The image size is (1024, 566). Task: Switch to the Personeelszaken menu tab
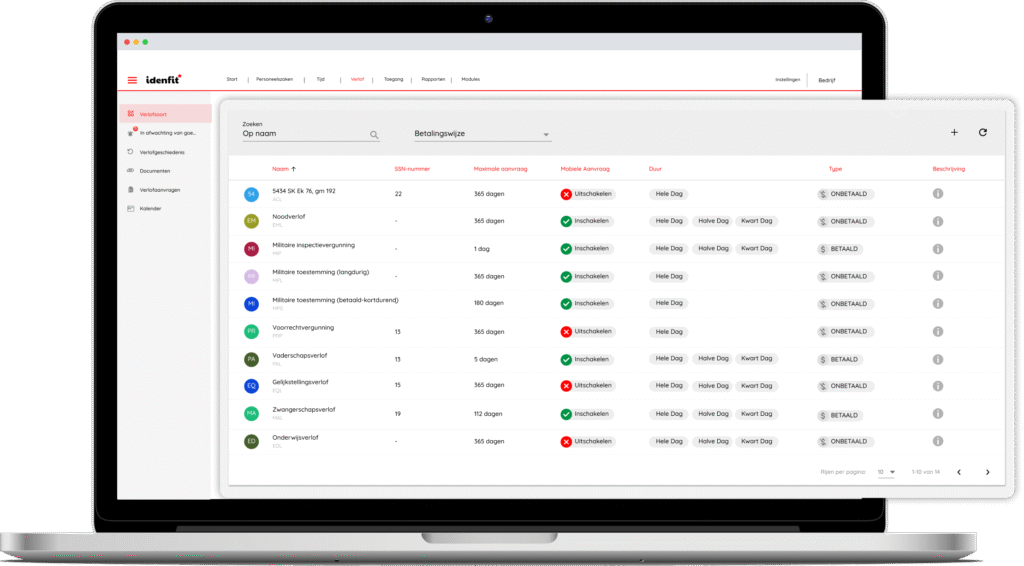pyautogui.click(x=276, y=79)
